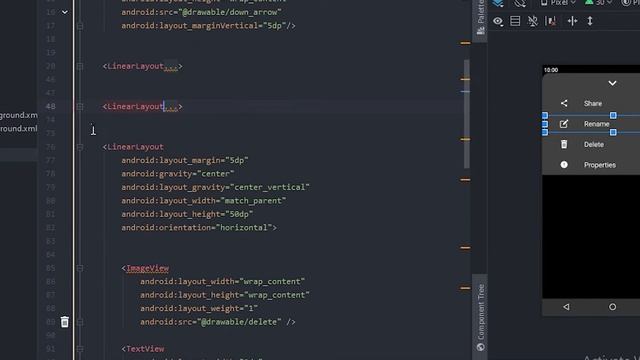The height and width of the screenshot is (360, 640).
Task: Select the Share icon in preview
Action: (x=564, y=103)
